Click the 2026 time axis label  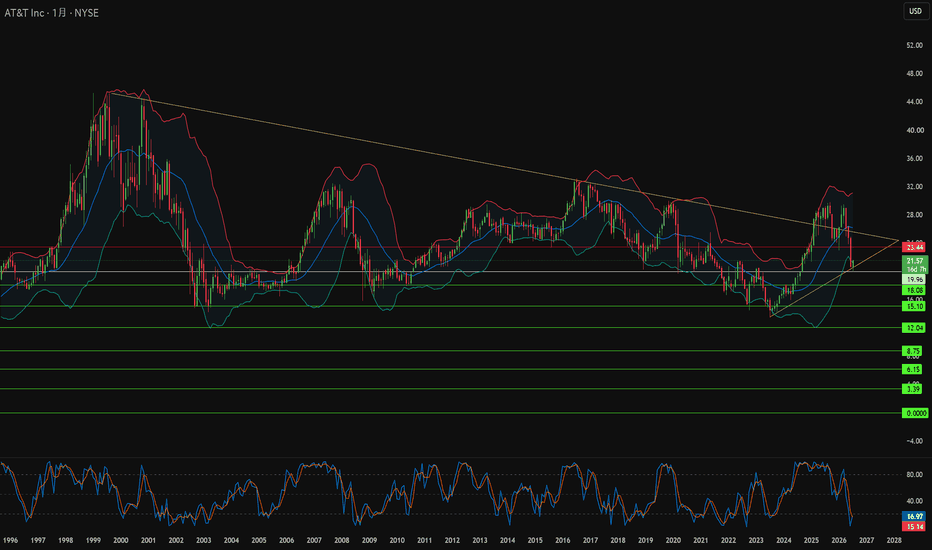839,540
